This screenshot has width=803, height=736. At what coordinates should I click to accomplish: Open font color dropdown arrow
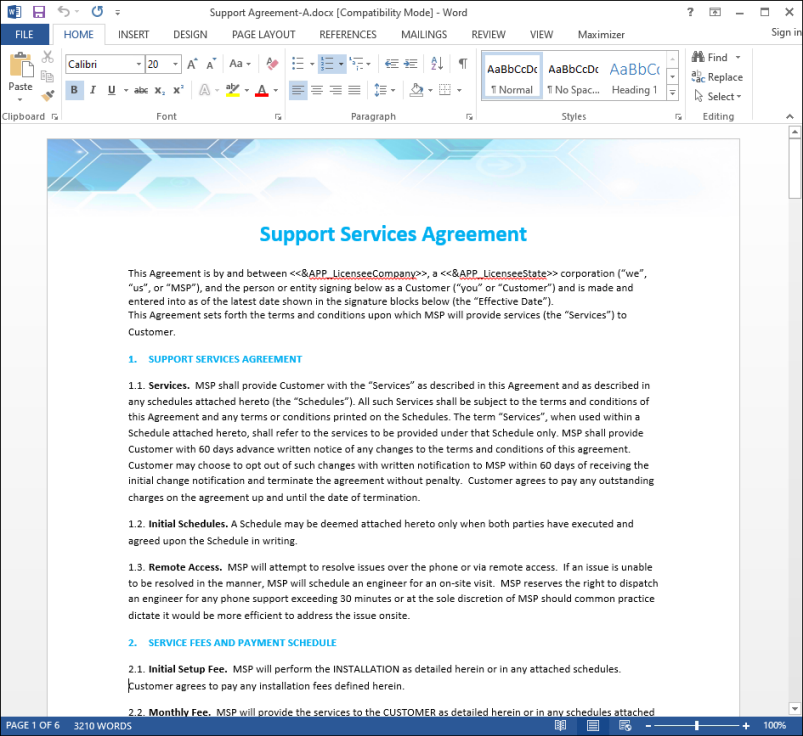click(x=276, y=91)
